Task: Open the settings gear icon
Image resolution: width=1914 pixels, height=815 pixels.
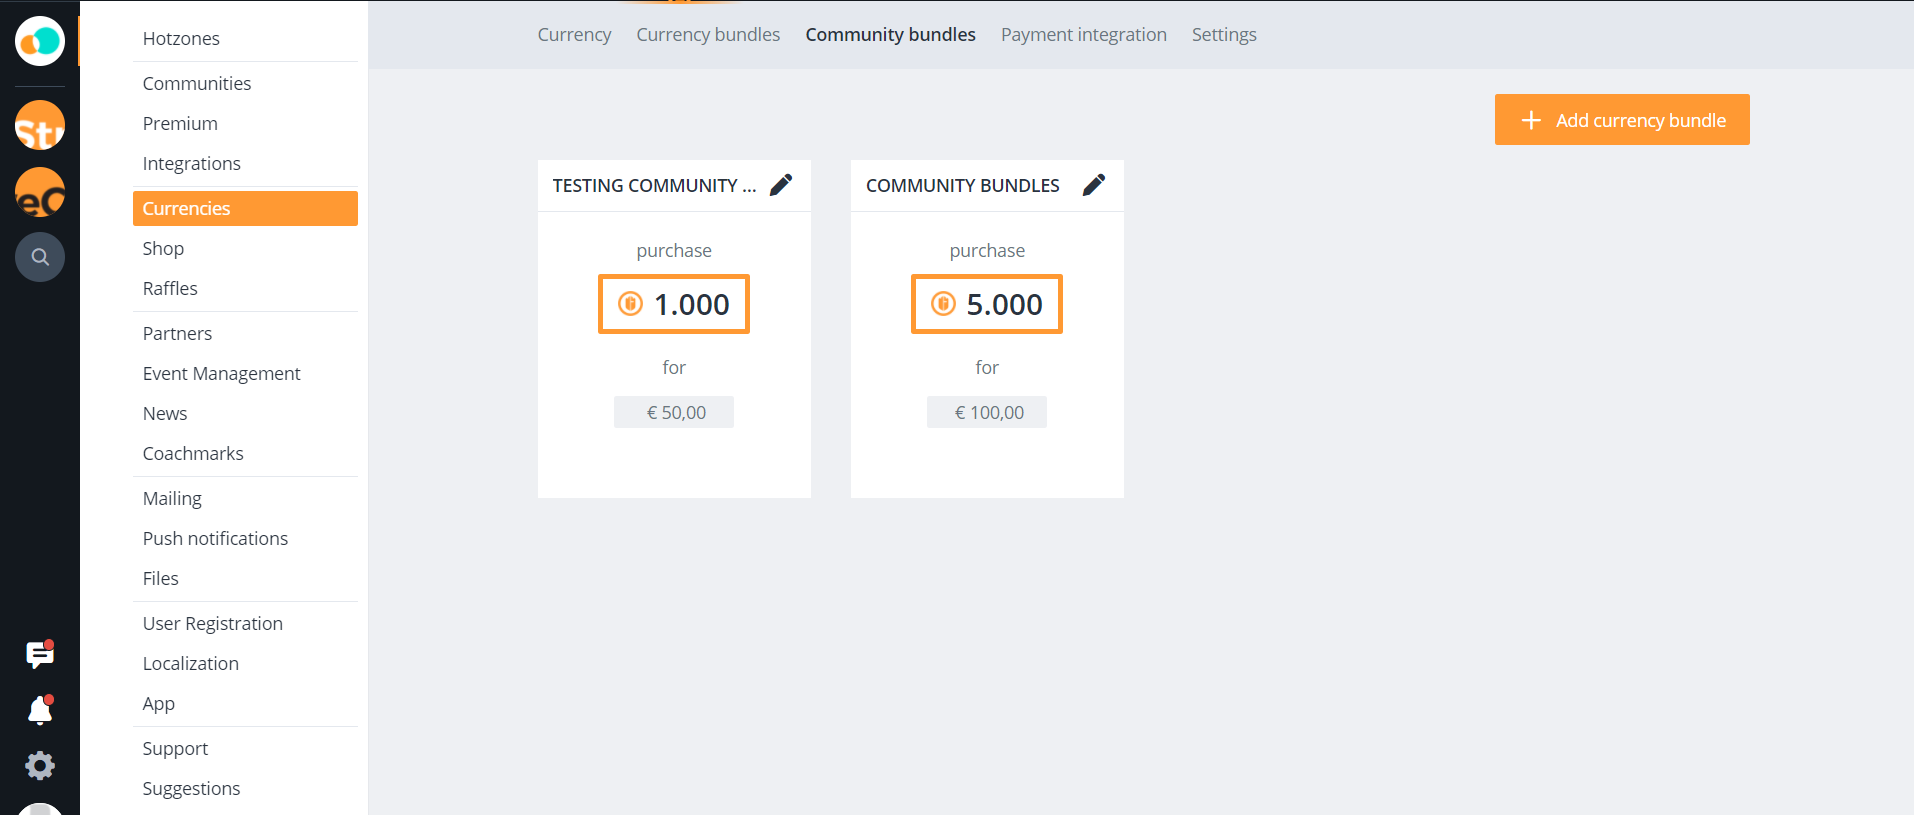Action: pos(40,766)
